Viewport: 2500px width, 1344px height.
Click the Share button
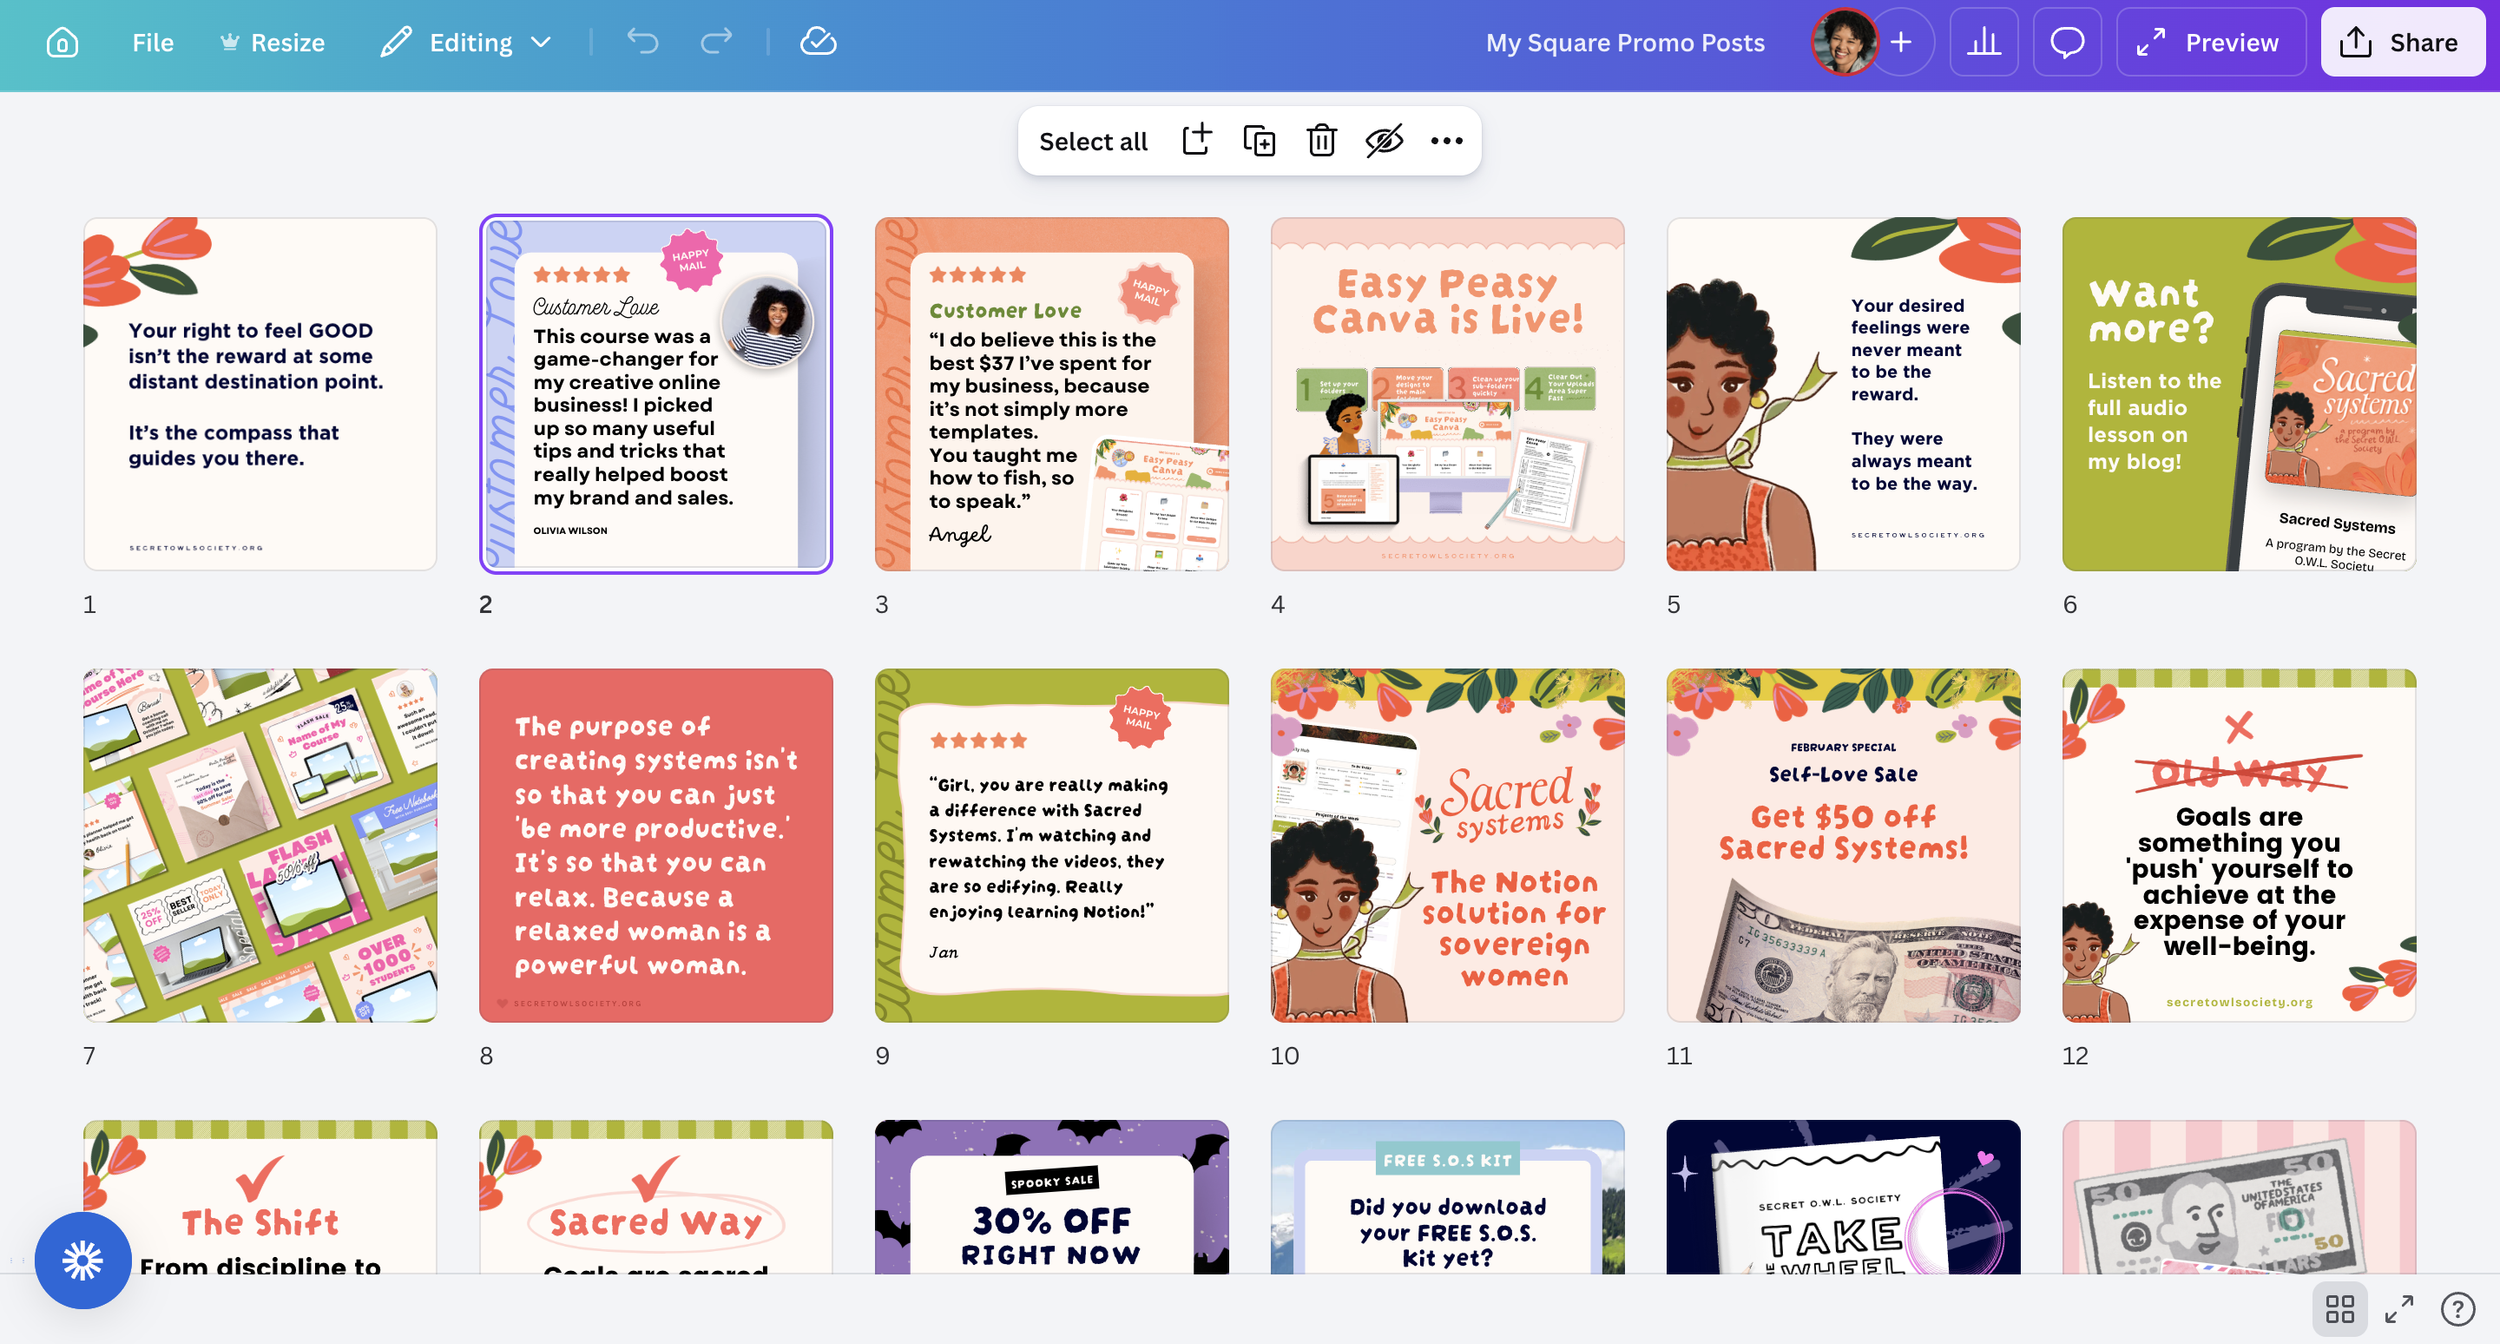pyautogui.click(x=2403, y=41)
